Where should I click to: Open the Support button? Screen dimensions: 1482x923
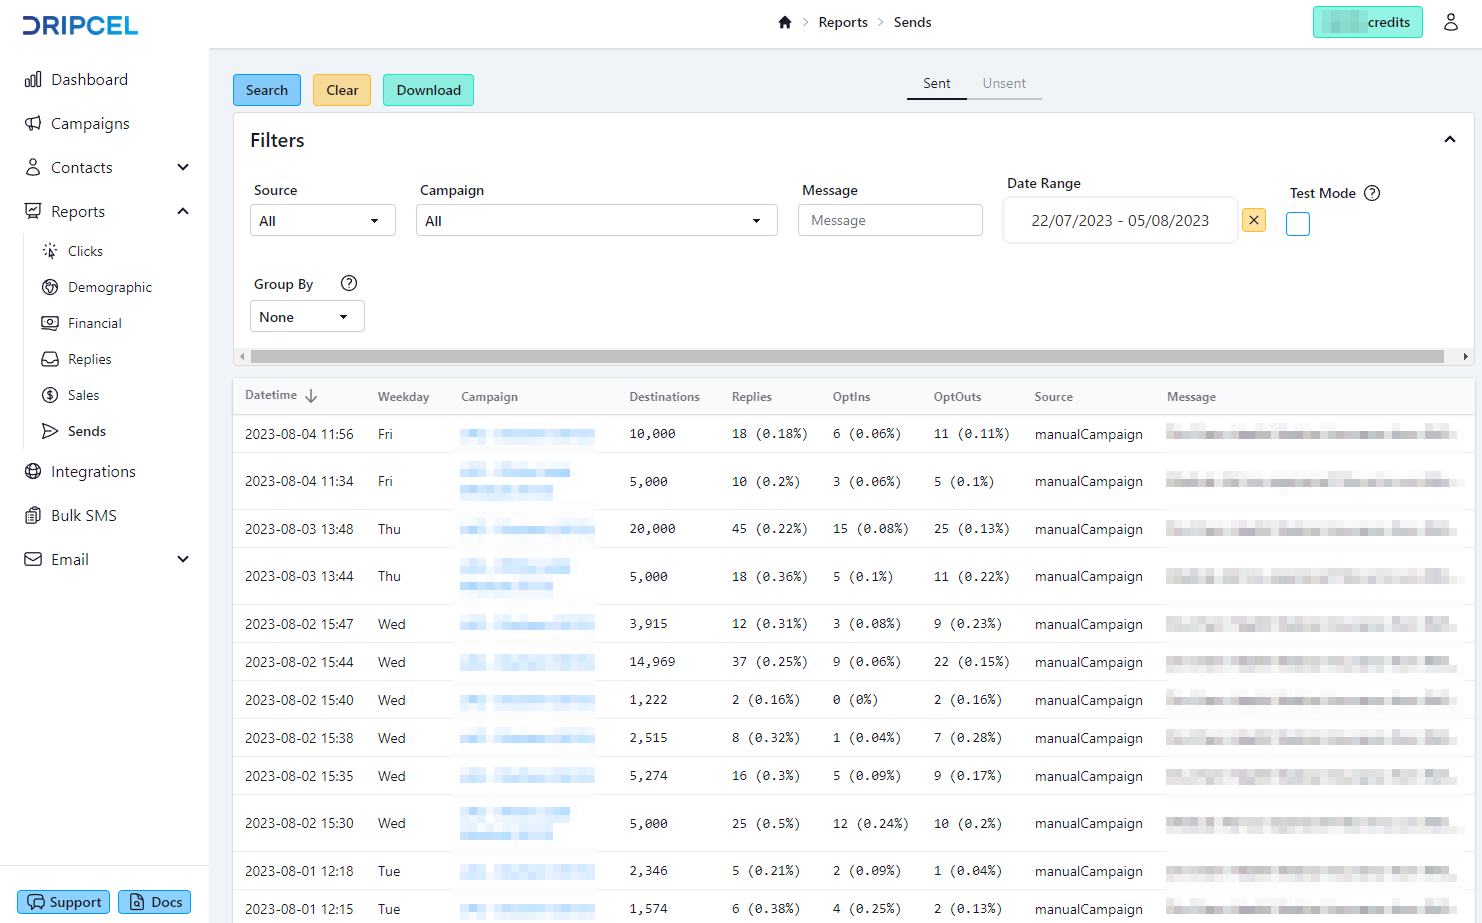tap(64, 902)
